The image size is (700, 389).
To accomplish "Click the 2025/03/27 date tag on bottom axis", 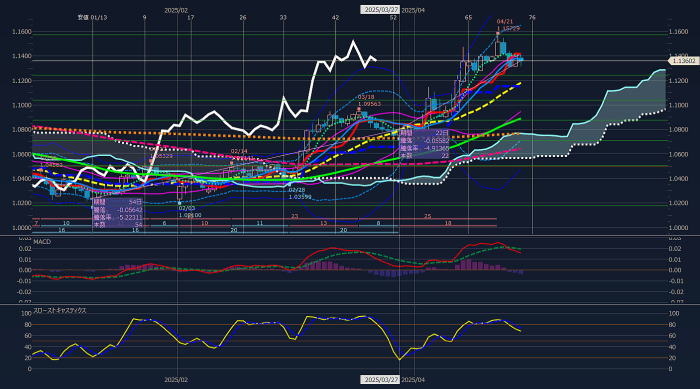I will click(x=380, y=380).
